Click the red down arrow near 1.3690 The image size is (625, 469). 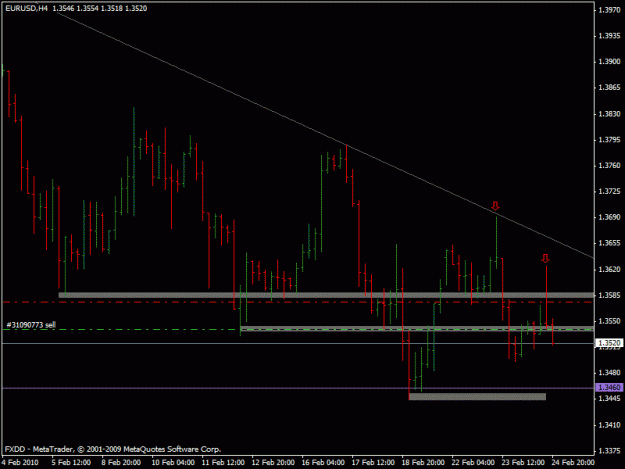tap(495, 206)
